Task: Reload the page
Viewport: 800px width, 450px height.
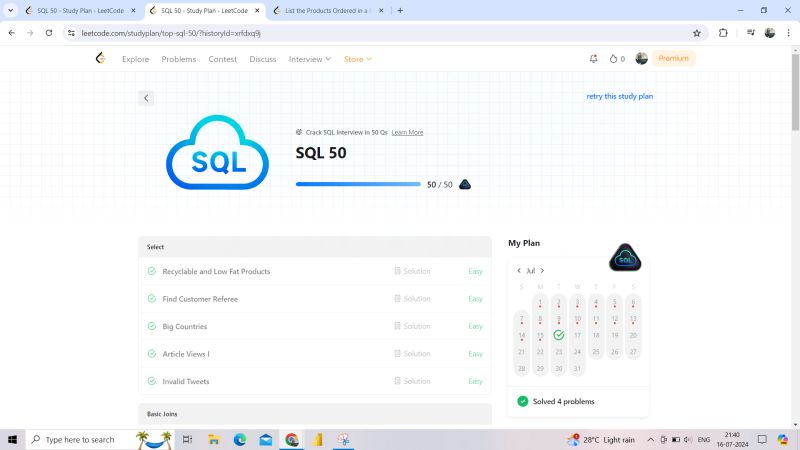Action: 49,33
